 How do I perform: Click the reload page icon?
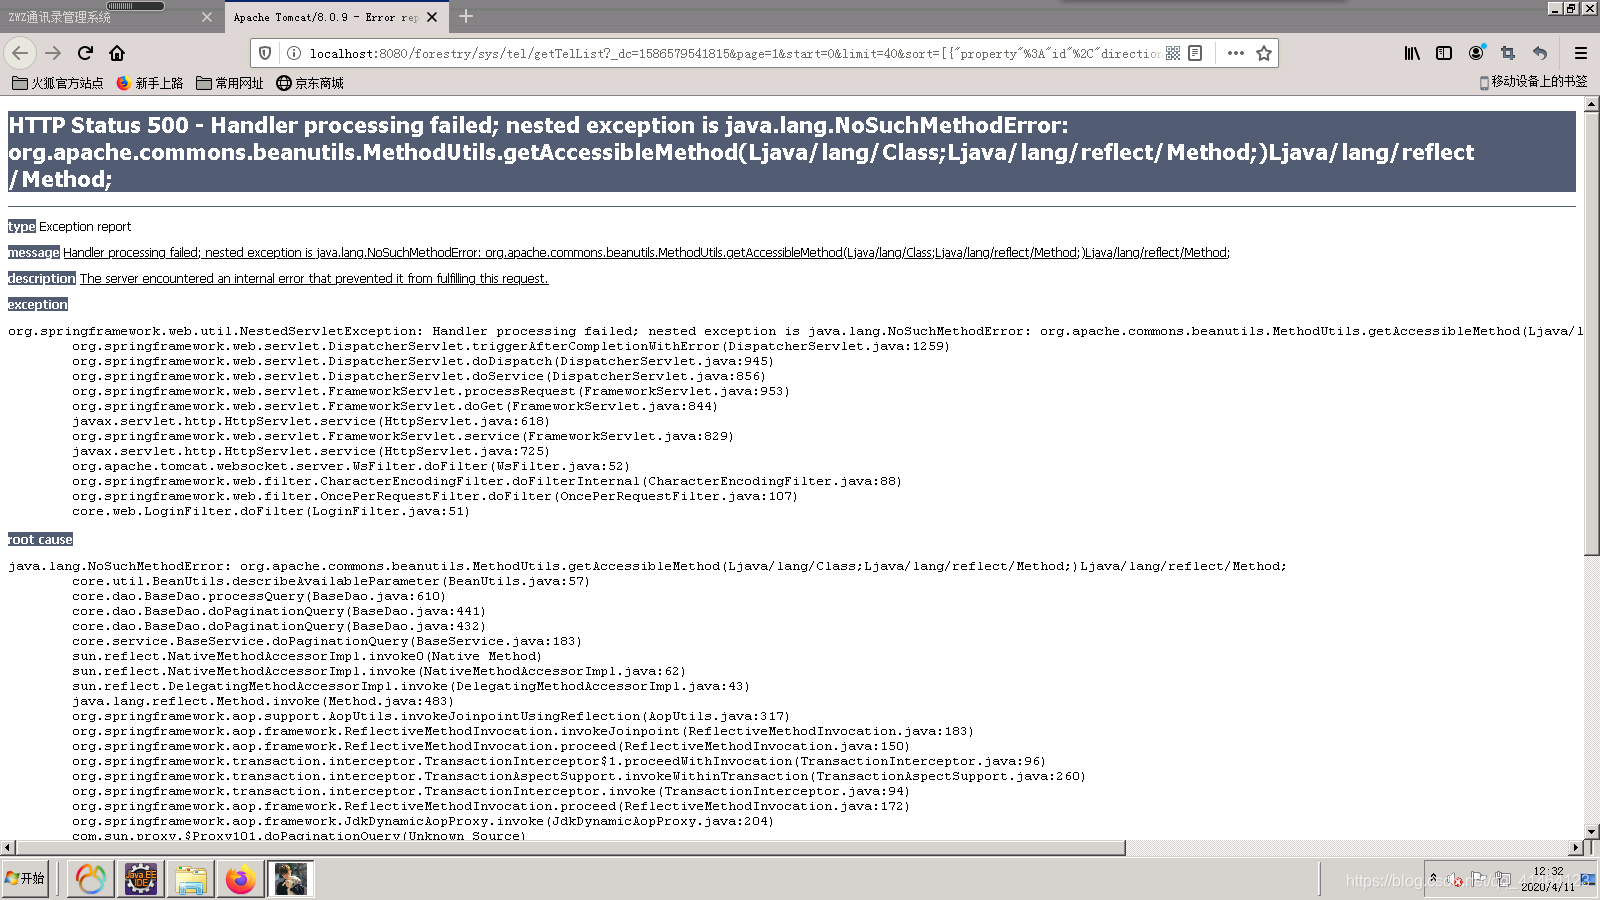pos(83,53)
